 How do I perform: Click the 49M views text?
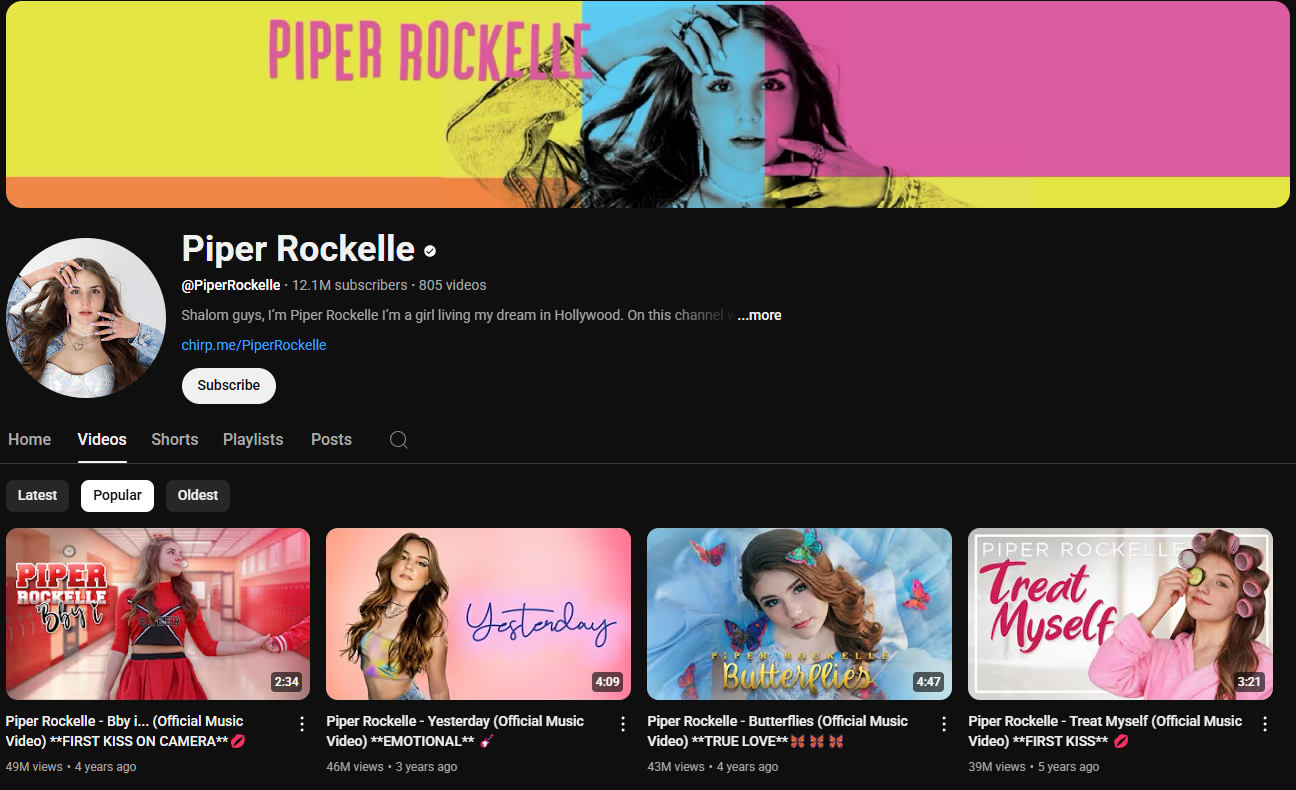pos(34,767)
